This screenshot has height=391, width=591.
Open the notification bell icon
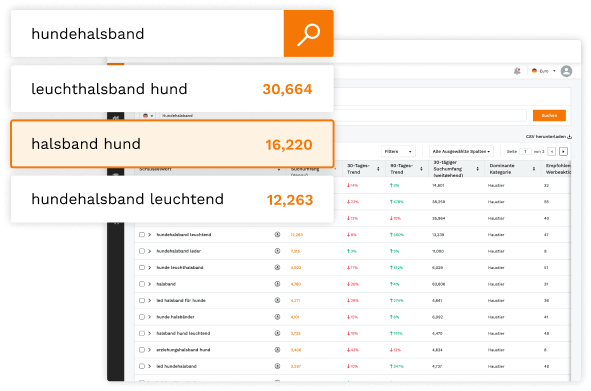pos(517,71)
